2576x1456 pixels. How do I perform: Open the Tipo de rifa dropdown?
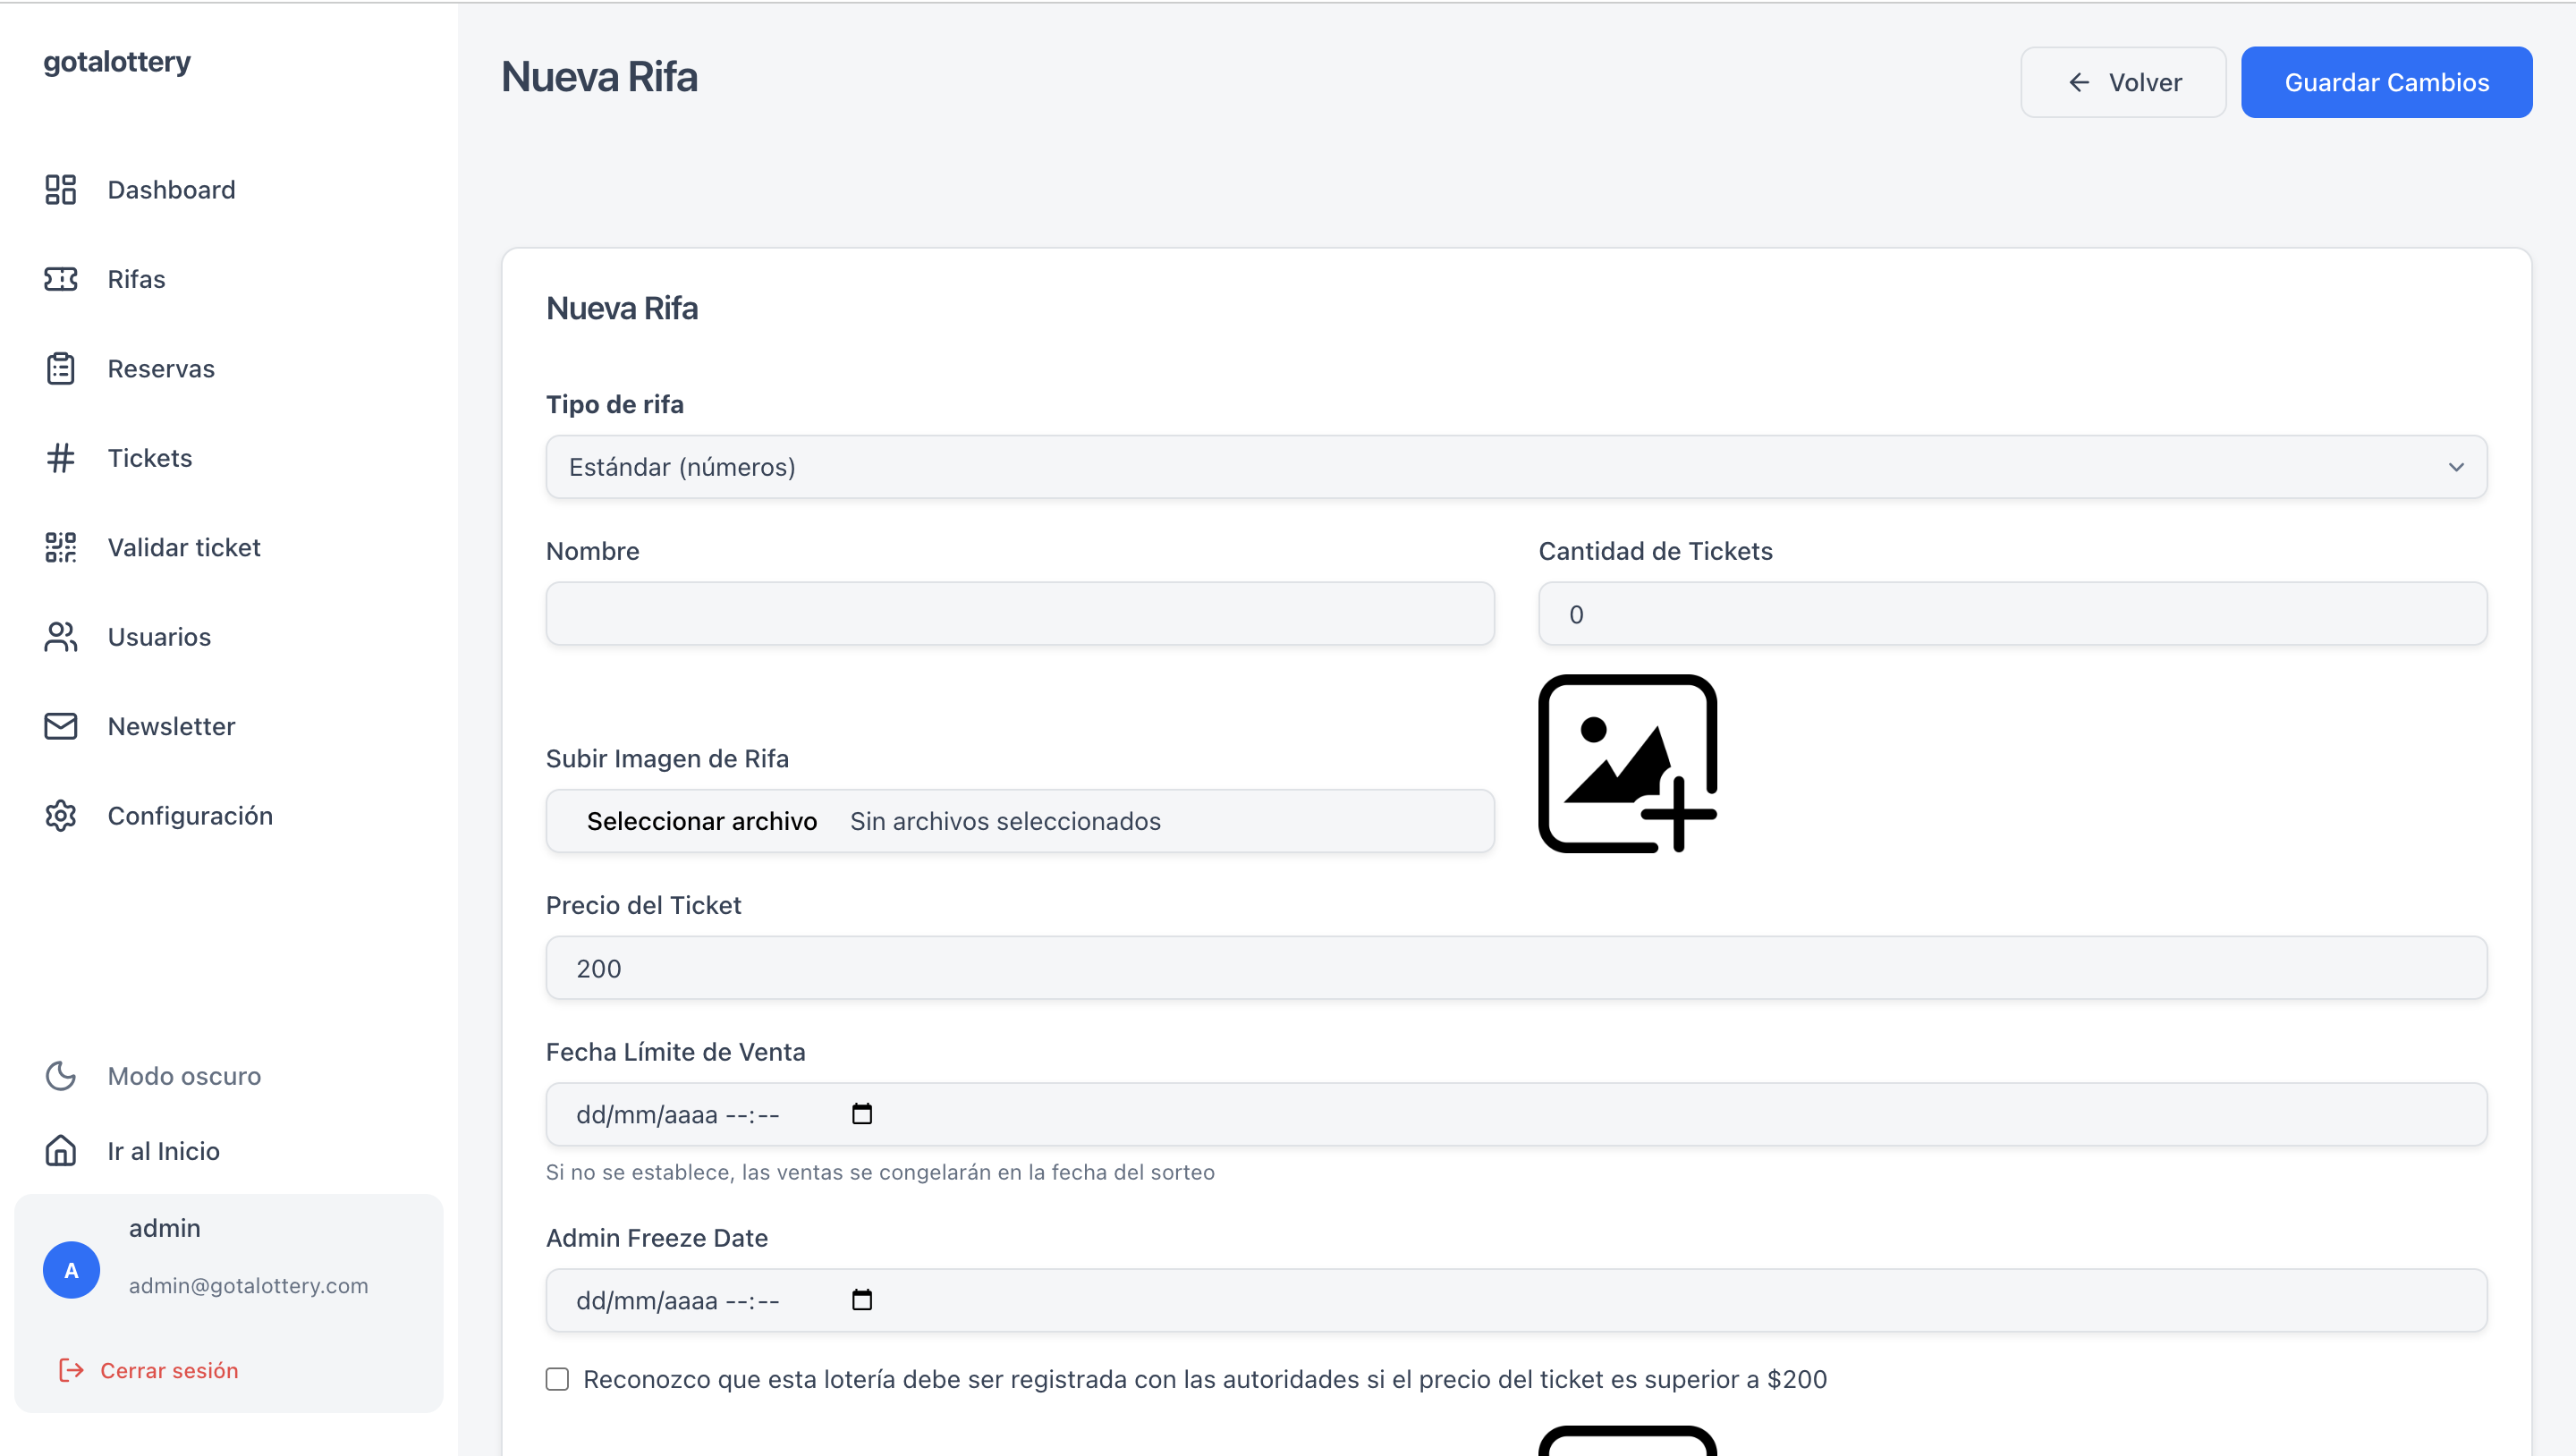(x=1516, y=467)
